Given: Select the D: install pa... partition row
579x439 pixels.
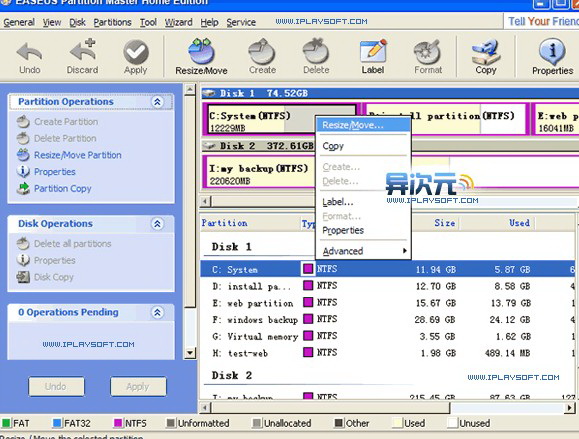Looking at the screenshot, I should click(x=388, y=286).
